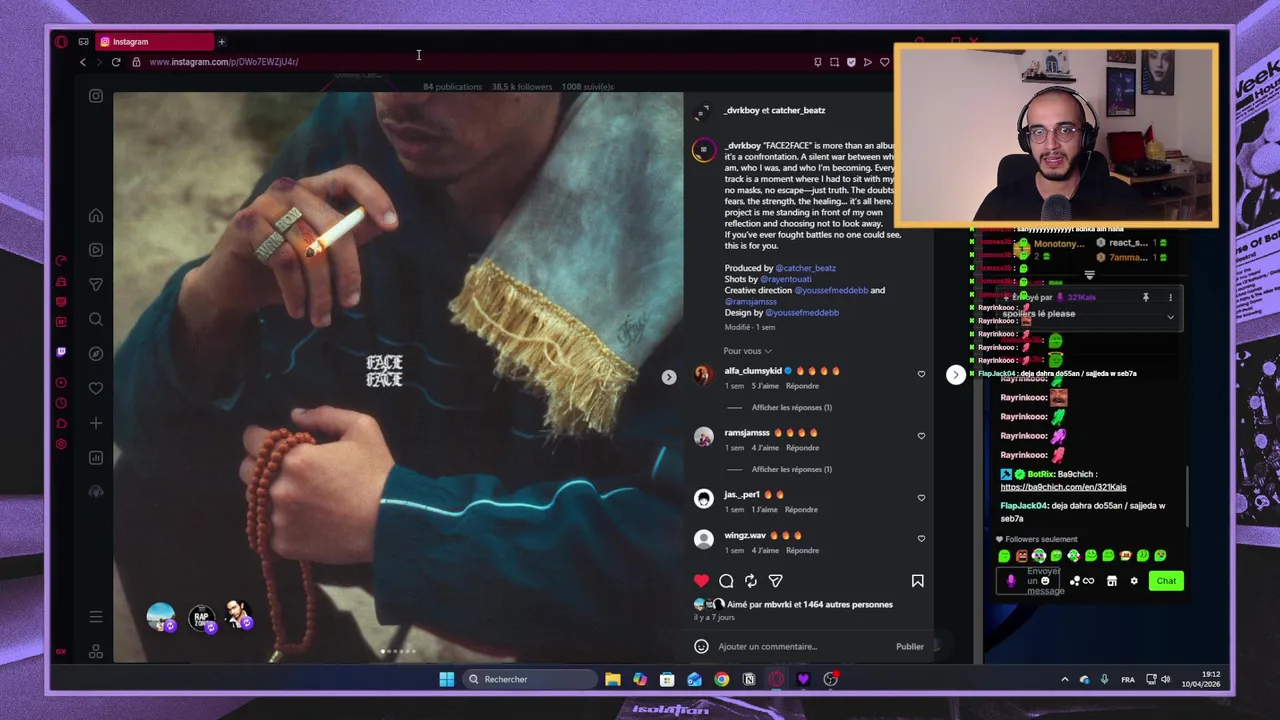This screenshot has height=720, width=1280.
Task: Open Aimé par likes list
Action: click(x=810, y=605)
